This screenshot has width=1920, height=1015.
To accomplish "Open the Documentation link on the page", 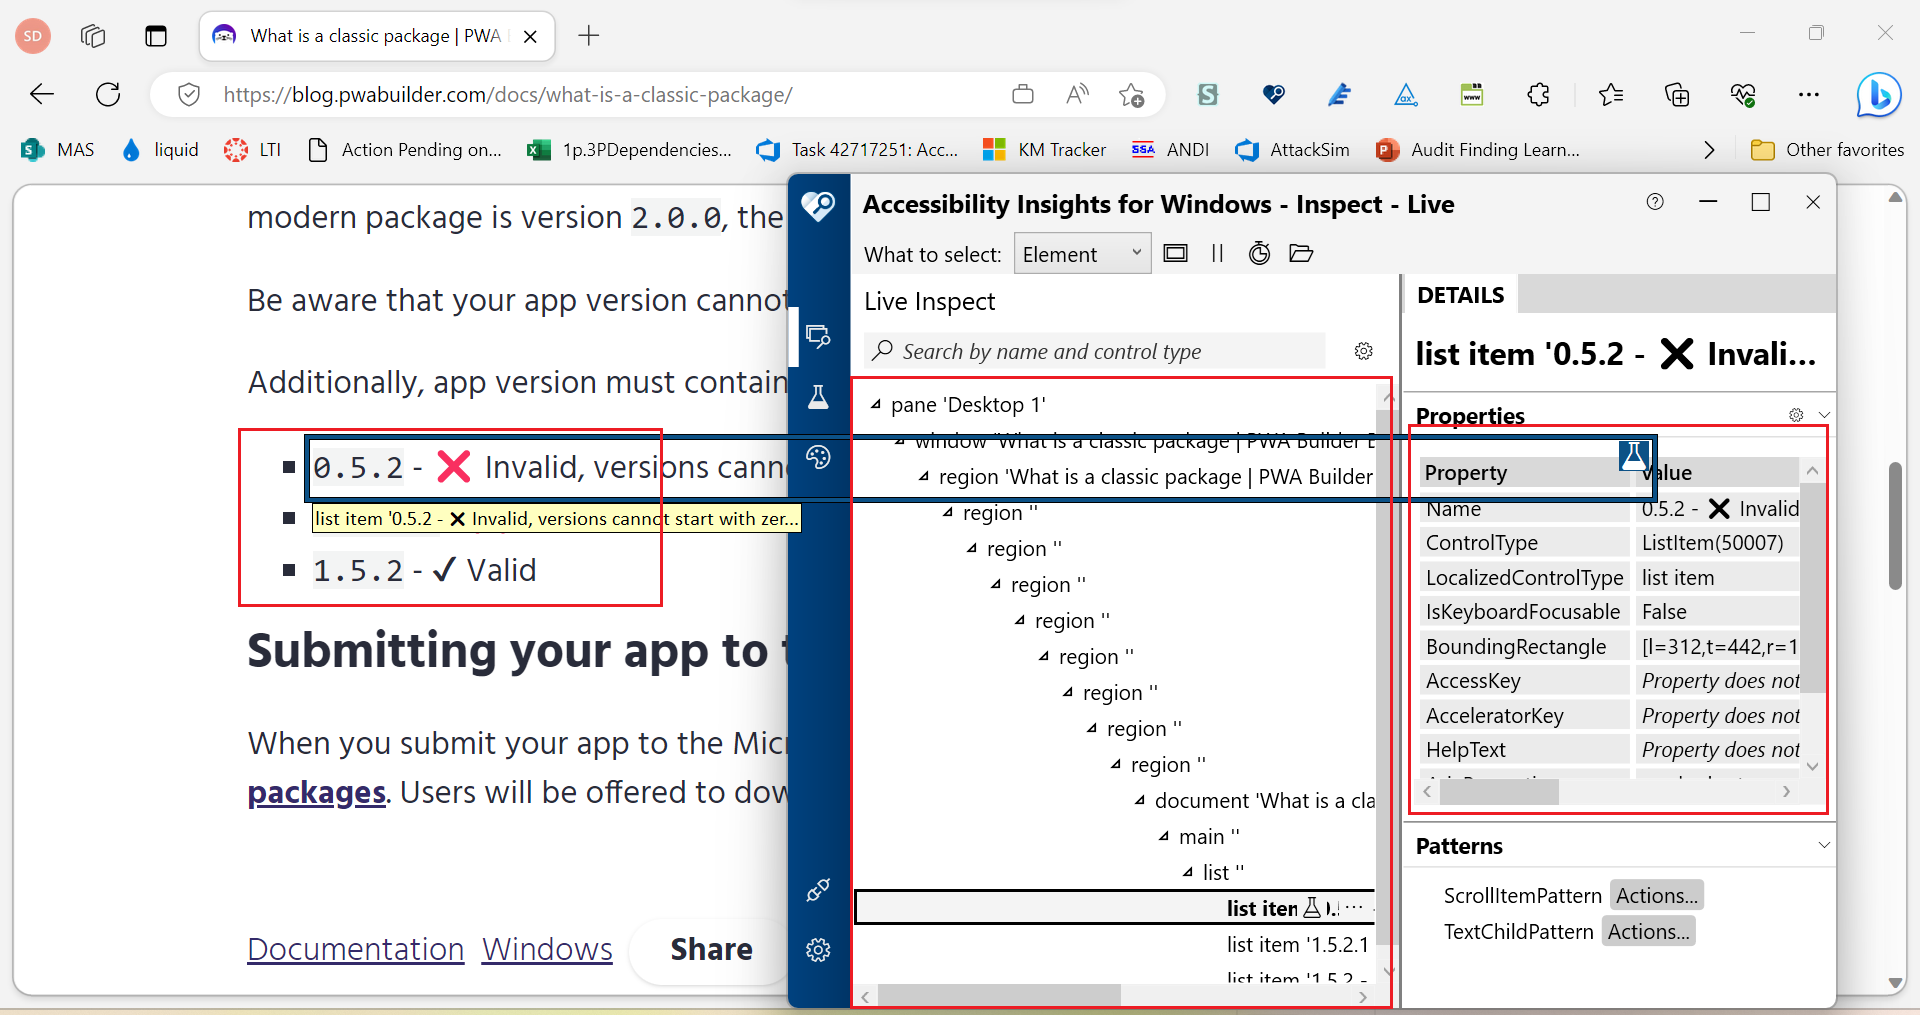I will 355,948.
